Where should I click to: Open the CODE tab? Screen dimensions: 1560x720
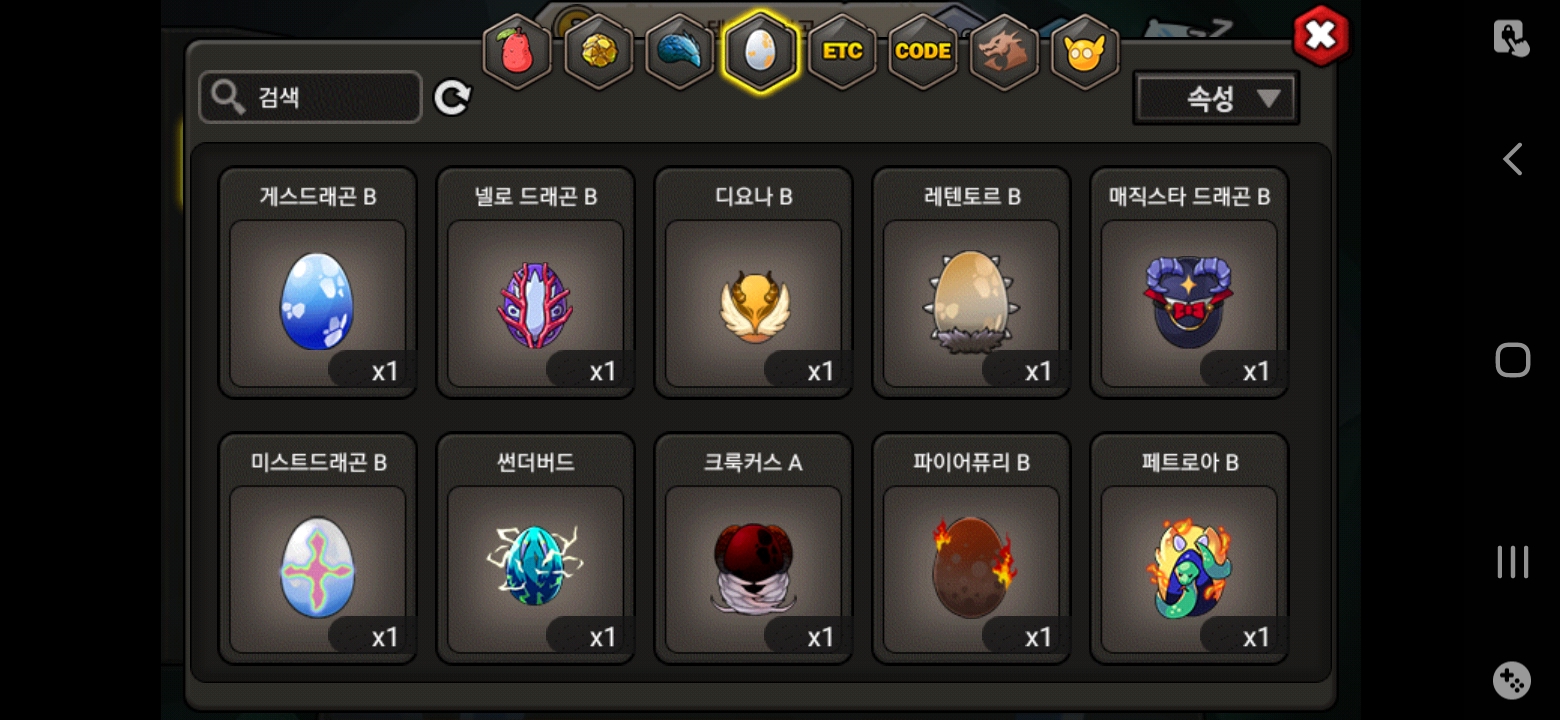pyautogui.click(x=923, y=52)
